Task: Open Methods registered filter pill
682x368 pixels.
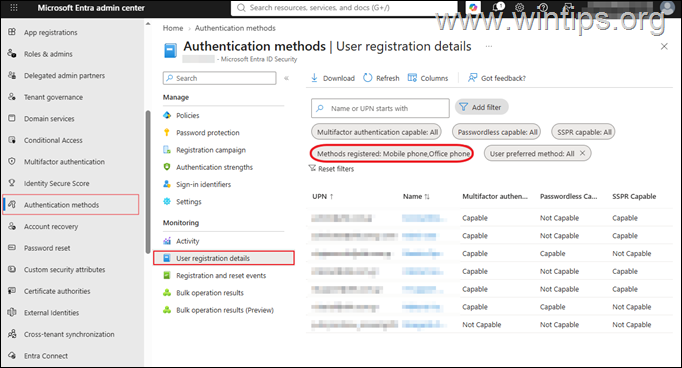Action: 392,154
